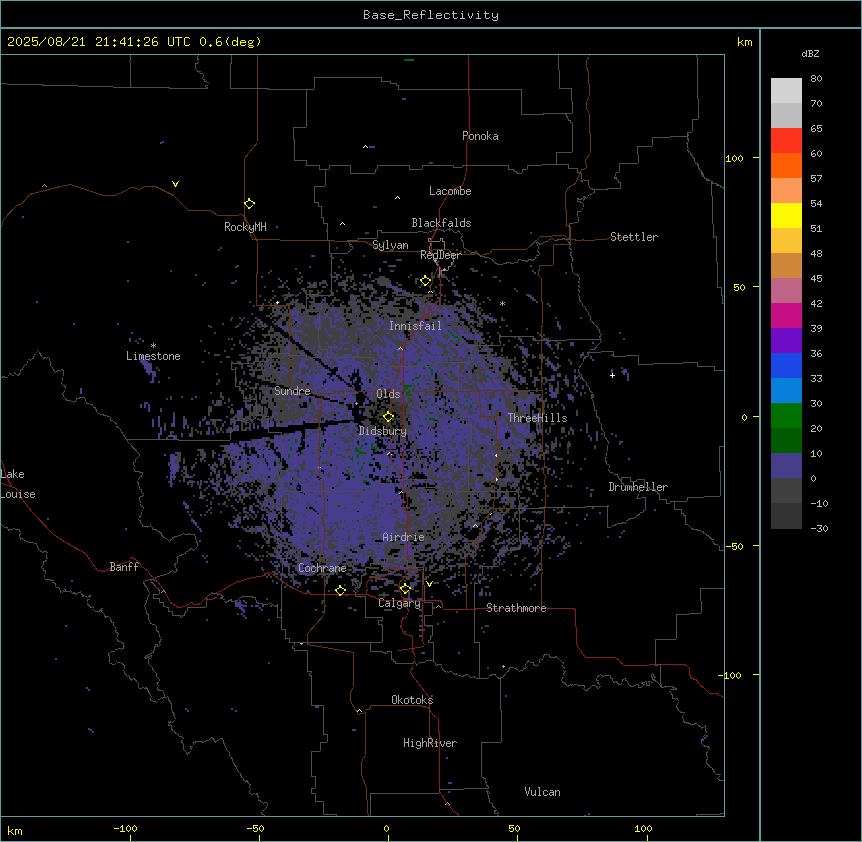Click the dBZ legend heading
The image size is (862, 842).
pyautogui.click(x=810, y=53)
